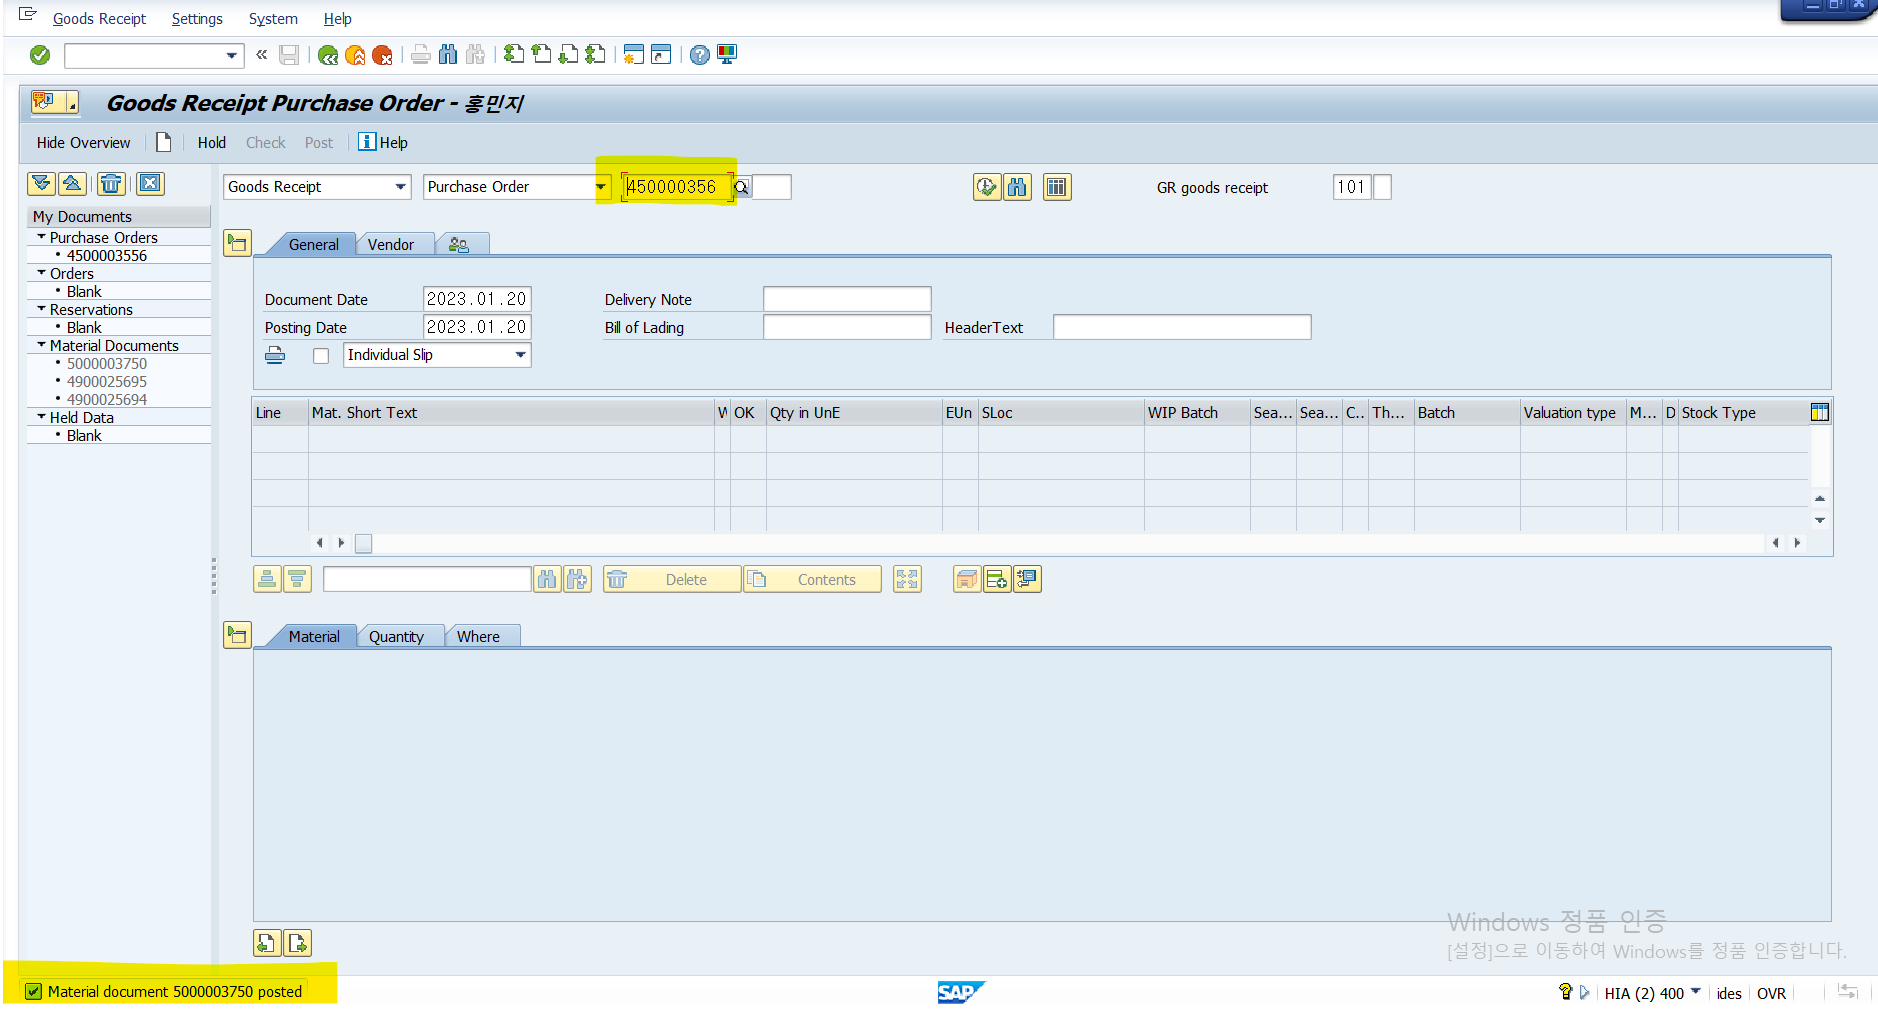Screen dimensions: 1878x1013
Task: Click the Close overview panel X icon
Action: click(x=150, y=183)
